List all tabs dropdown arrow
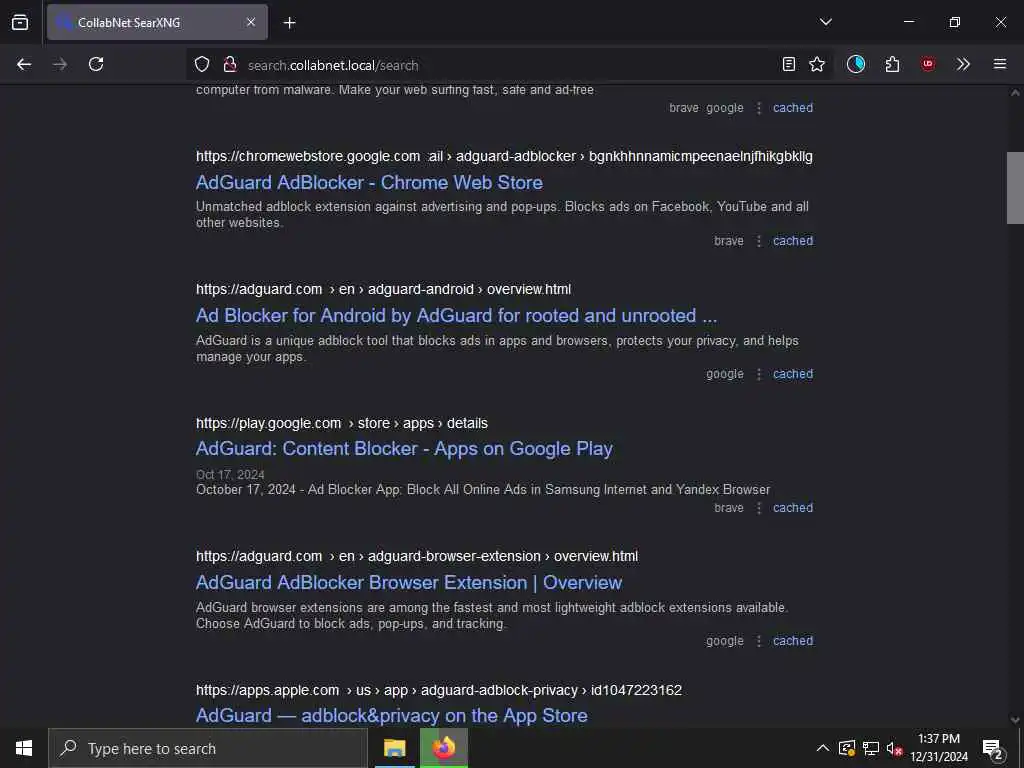Image resolution: width=1024 pixels, height=768 pixels. point(826,22)
